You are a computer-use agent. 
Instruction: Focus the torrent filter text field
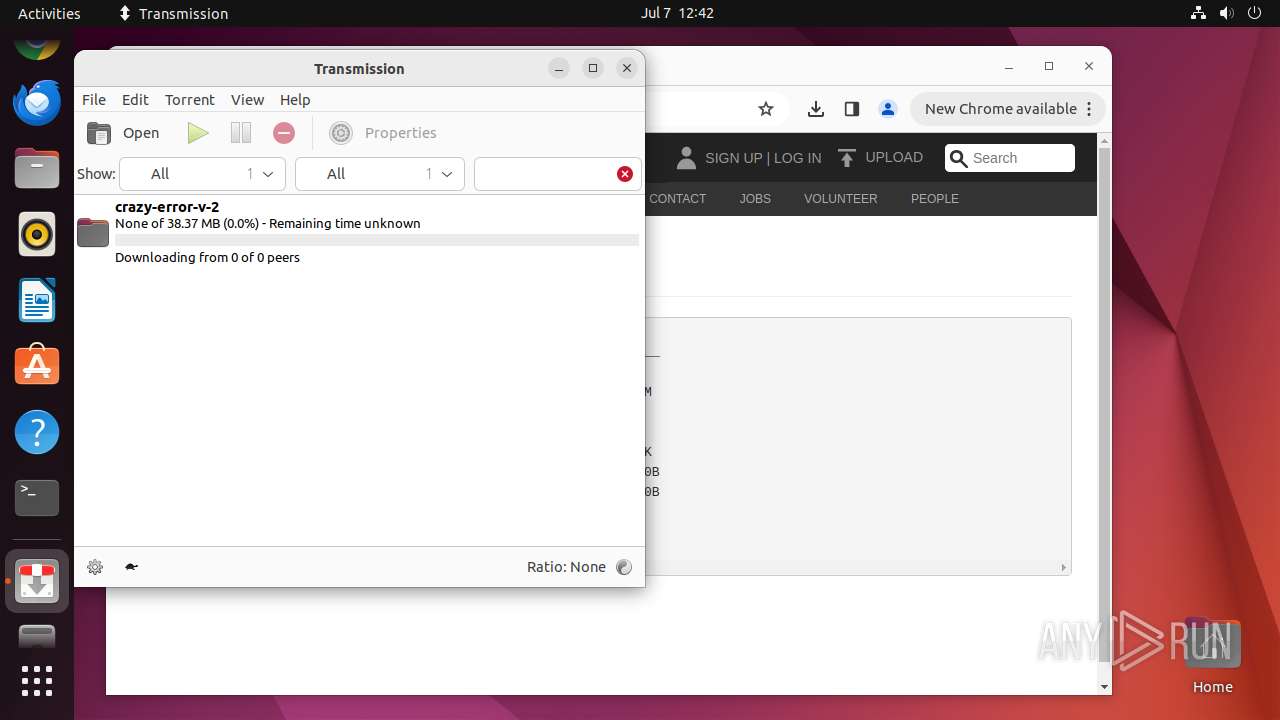[x=545, y=174]
